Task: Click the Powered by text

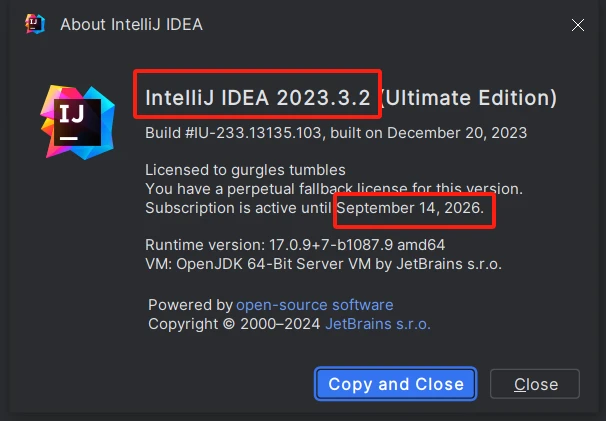Action: [190, 305]
